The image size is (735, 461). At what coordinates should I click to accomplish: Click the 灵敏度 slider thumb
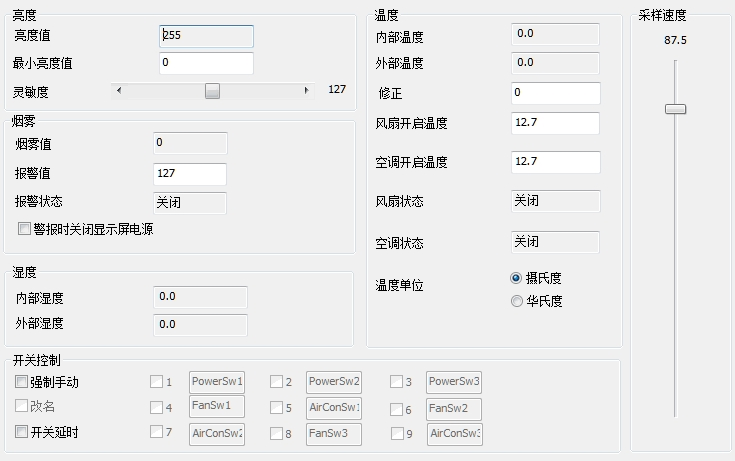(x=212, y=90)
